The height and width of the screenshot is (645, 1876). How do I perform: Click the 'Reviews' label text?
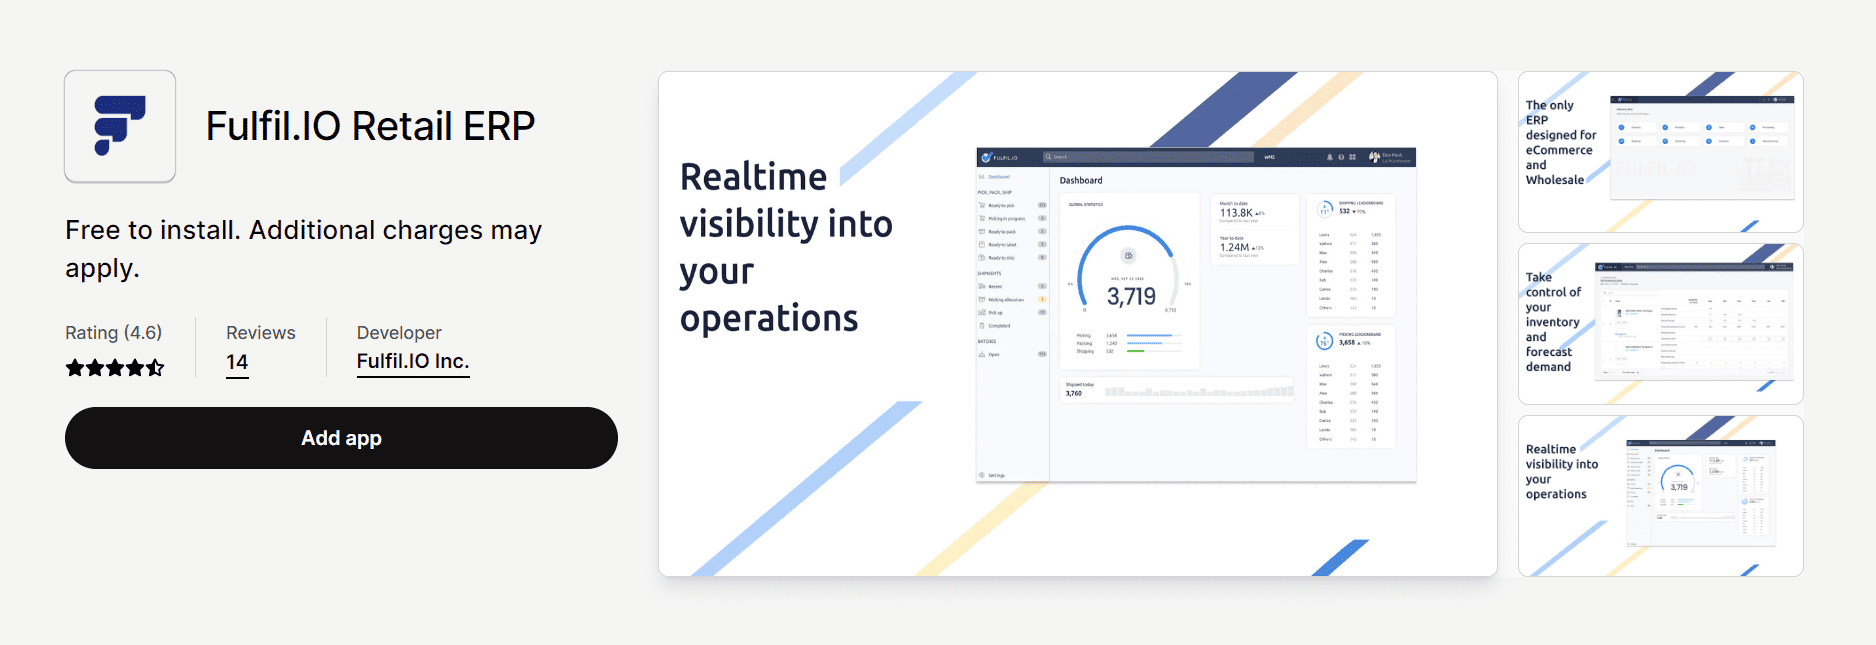(261, 333)
